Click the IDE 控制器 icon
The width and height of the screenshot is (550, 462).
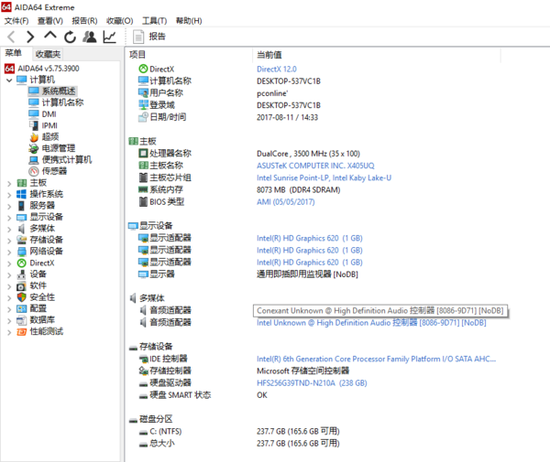(x=143, y=359)
